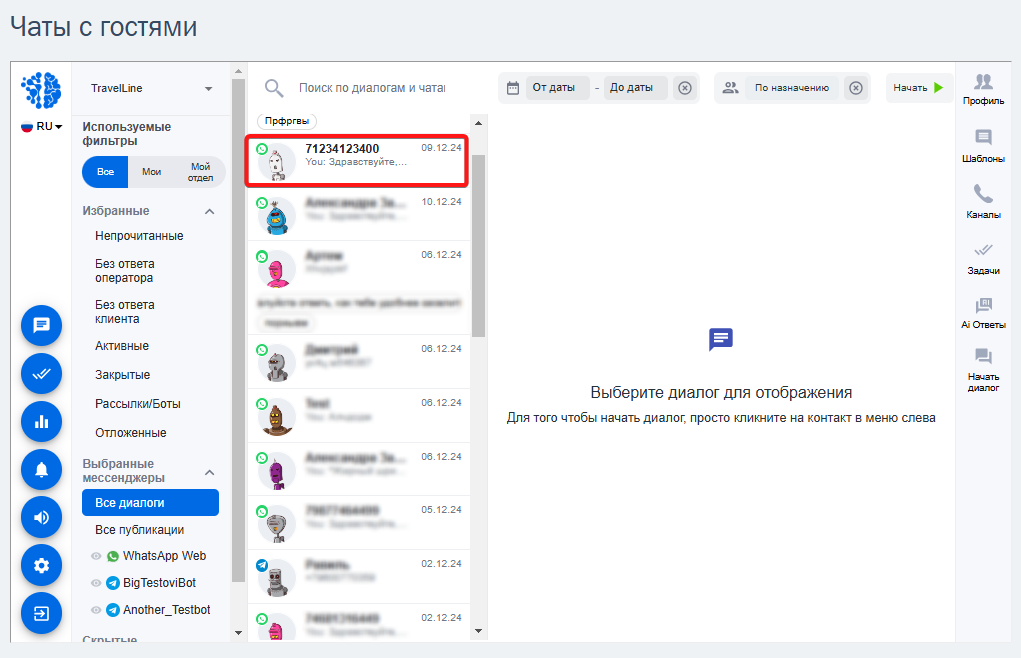1021x658 pixels.
Task: Click the Начать button with play arrow
Action: (x=919, y=88)
